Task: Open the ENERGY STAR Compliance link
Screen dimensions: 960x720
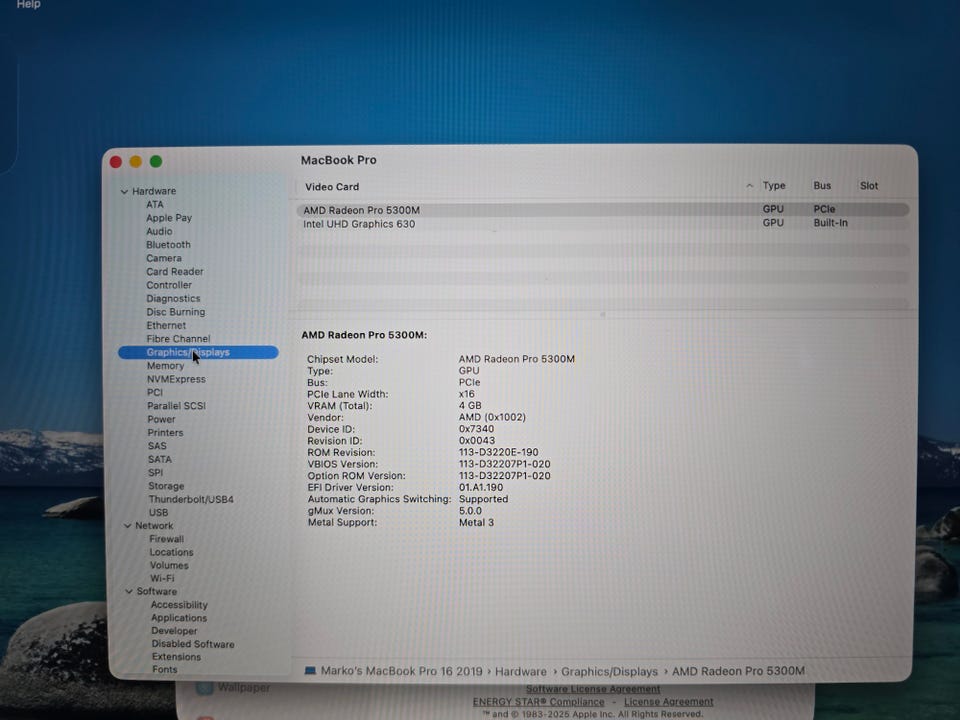Action: point(538,702)
